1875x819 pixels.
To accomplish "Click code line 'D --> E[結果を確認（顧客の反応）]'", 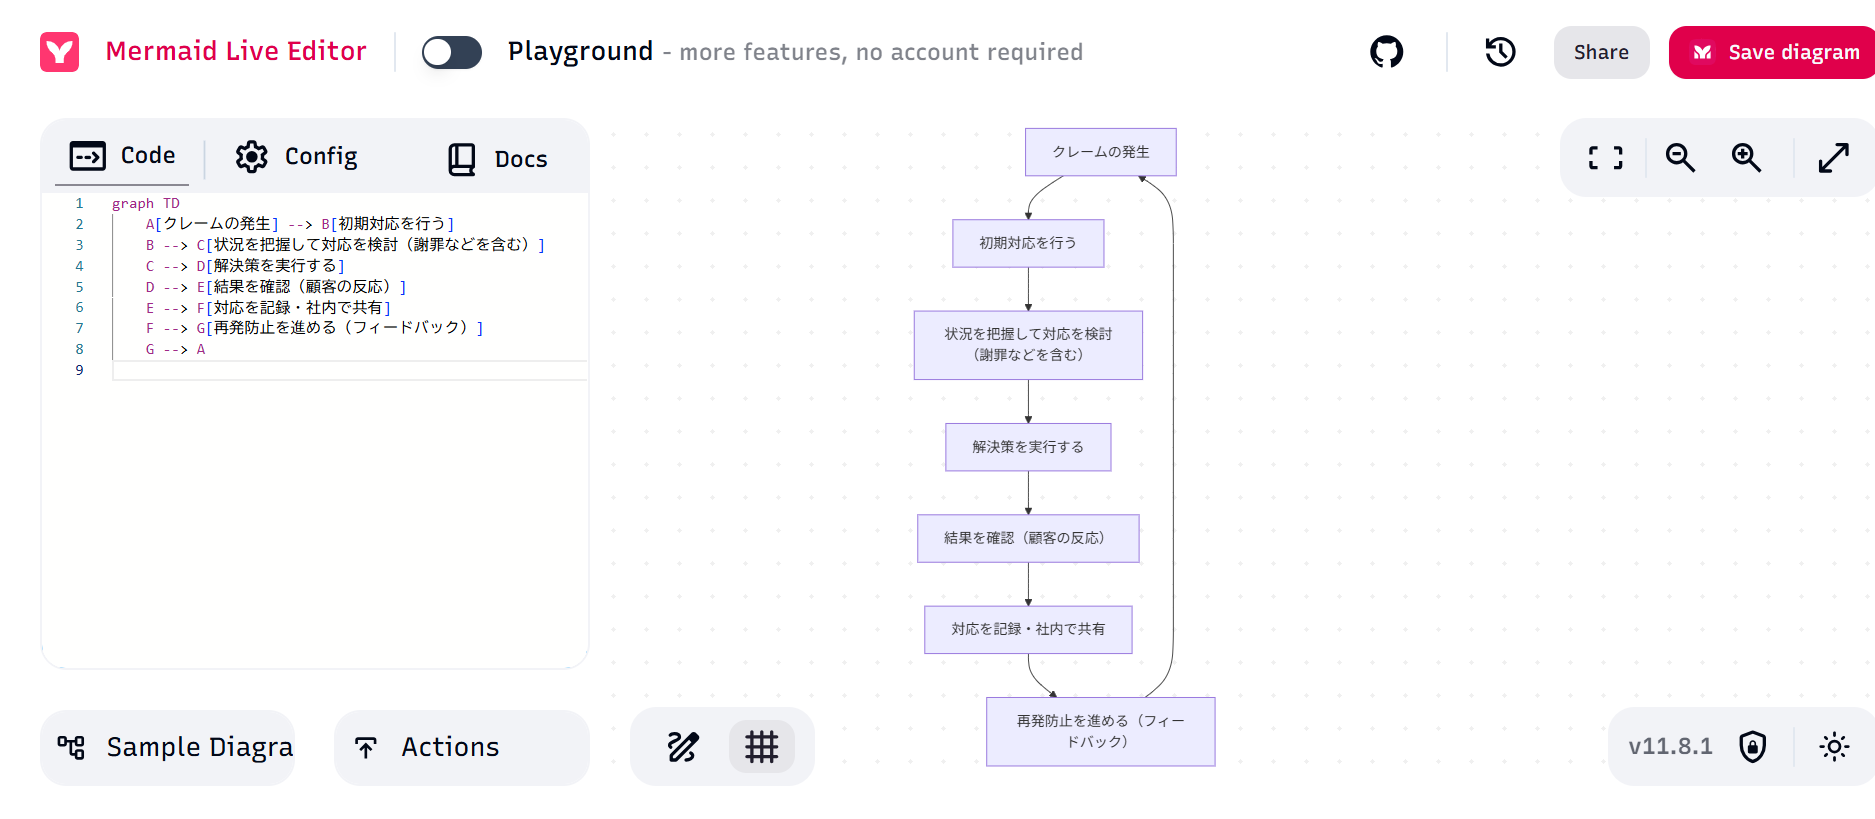I will [x=276, y=287].
